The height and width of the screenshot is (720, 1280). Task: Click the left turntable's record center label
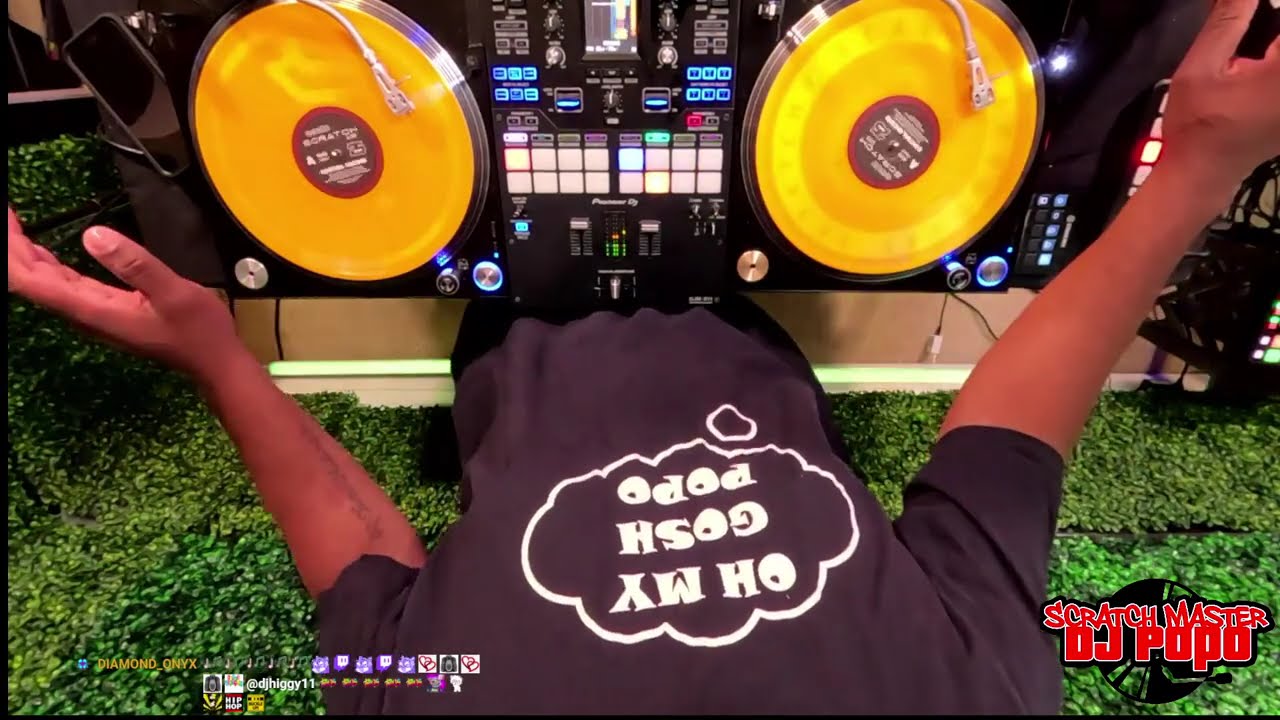(x=338, y=152)
